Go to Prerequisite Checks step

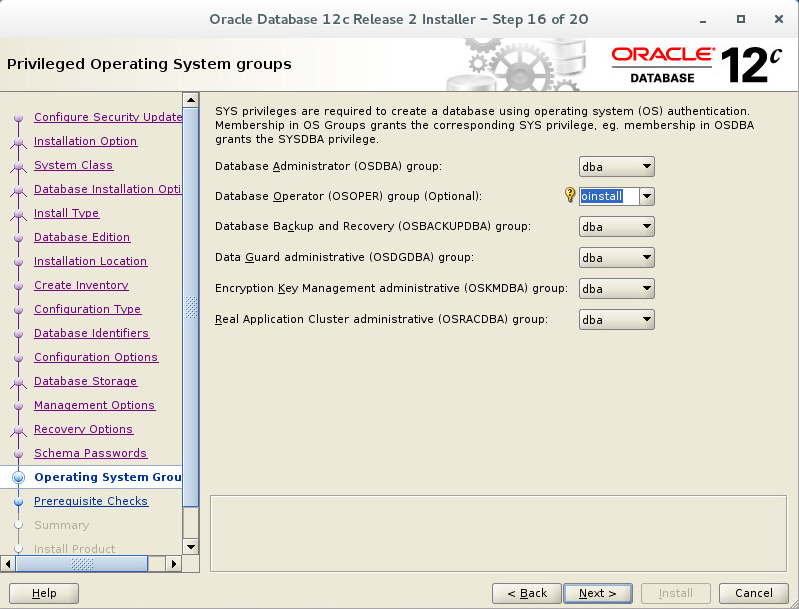[x=91, y=501]
